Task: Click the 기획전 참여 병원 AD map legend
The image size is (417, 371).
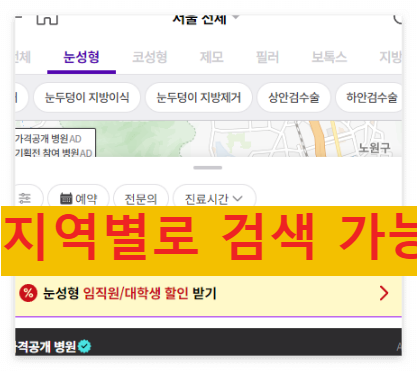Action: tap(54, 153)
